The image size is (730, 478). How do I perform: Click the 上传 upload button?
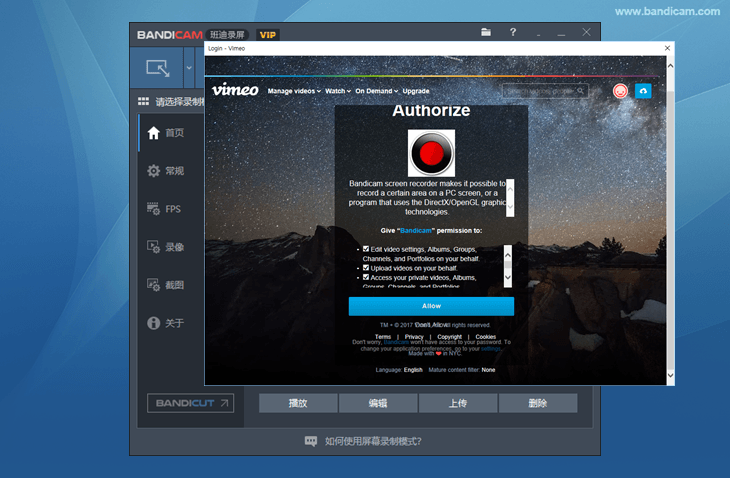click(x=458, y=403)
